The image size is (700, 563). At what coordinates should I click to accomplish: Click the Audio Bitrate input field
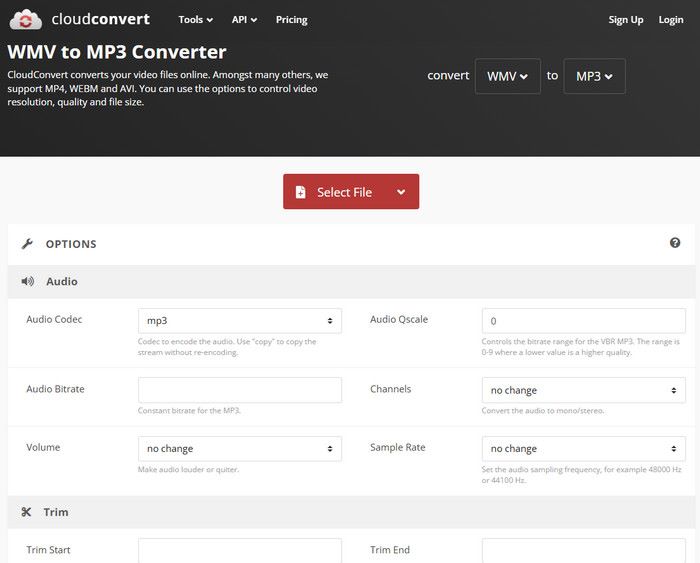pos(240,390)
